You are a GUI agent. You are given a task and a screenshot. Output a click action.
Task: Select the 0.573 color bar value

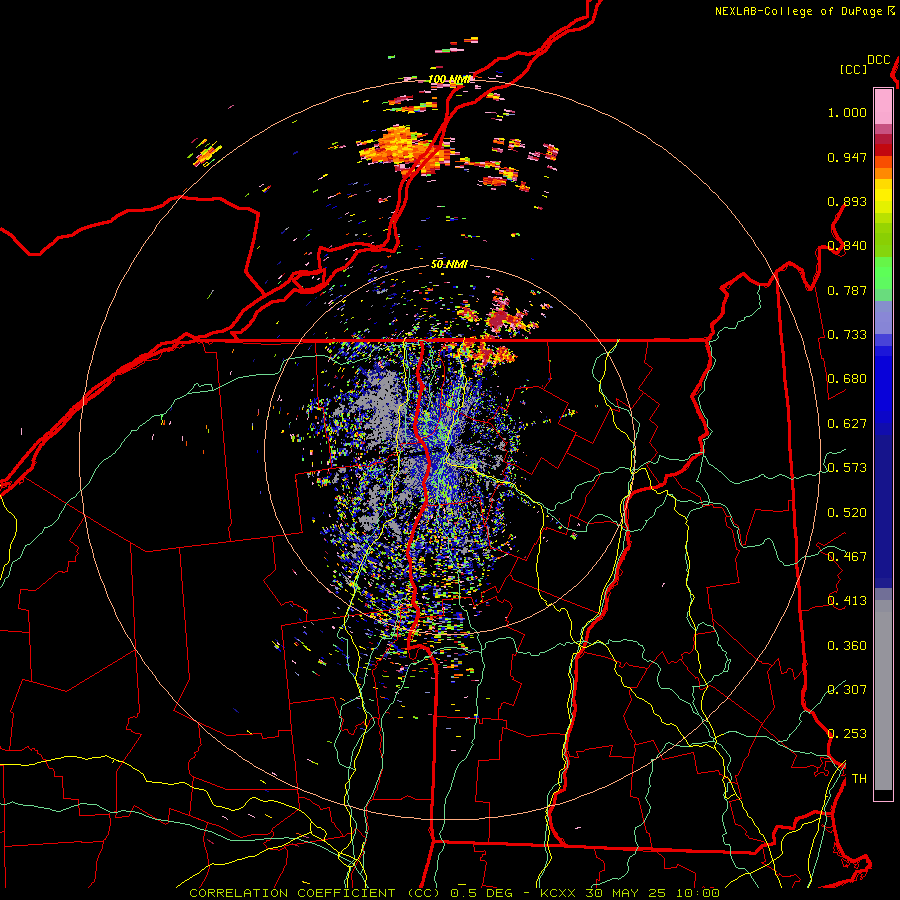(847, 468)
